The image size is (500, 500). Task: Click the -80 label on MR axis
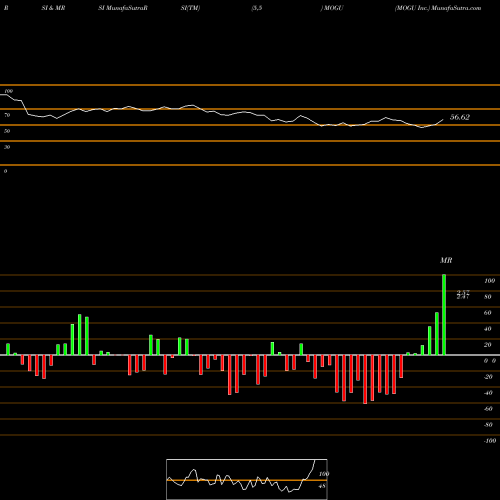(x=488, y=425)
